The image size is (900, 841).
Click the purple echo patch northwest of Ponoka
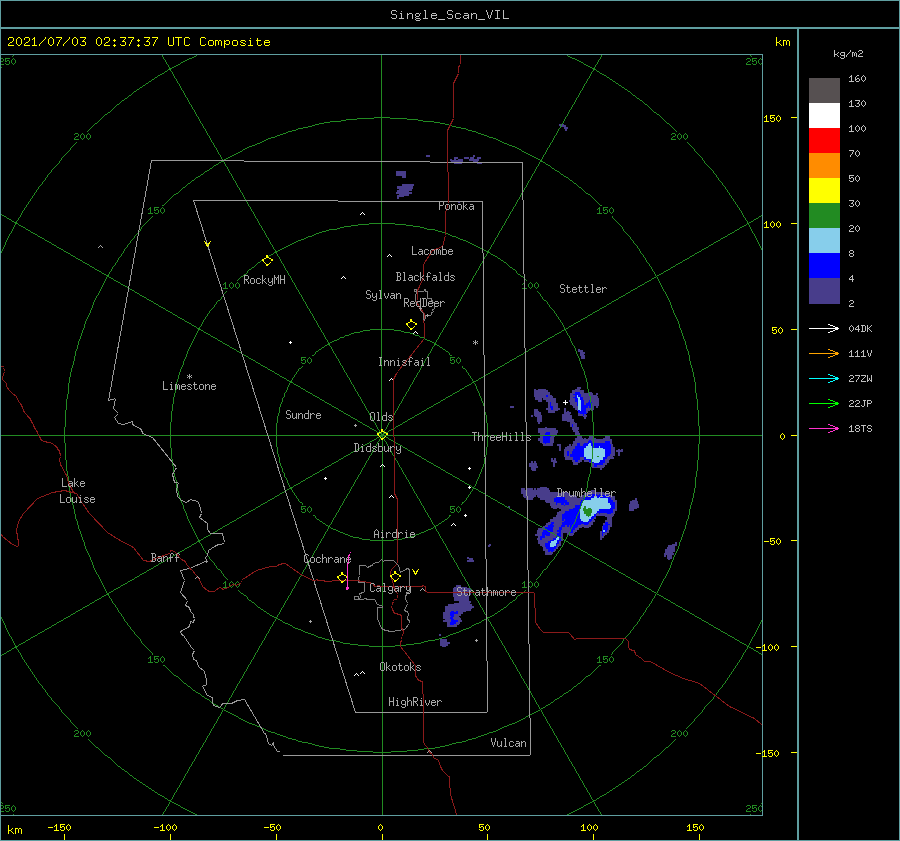pos(405,190)
